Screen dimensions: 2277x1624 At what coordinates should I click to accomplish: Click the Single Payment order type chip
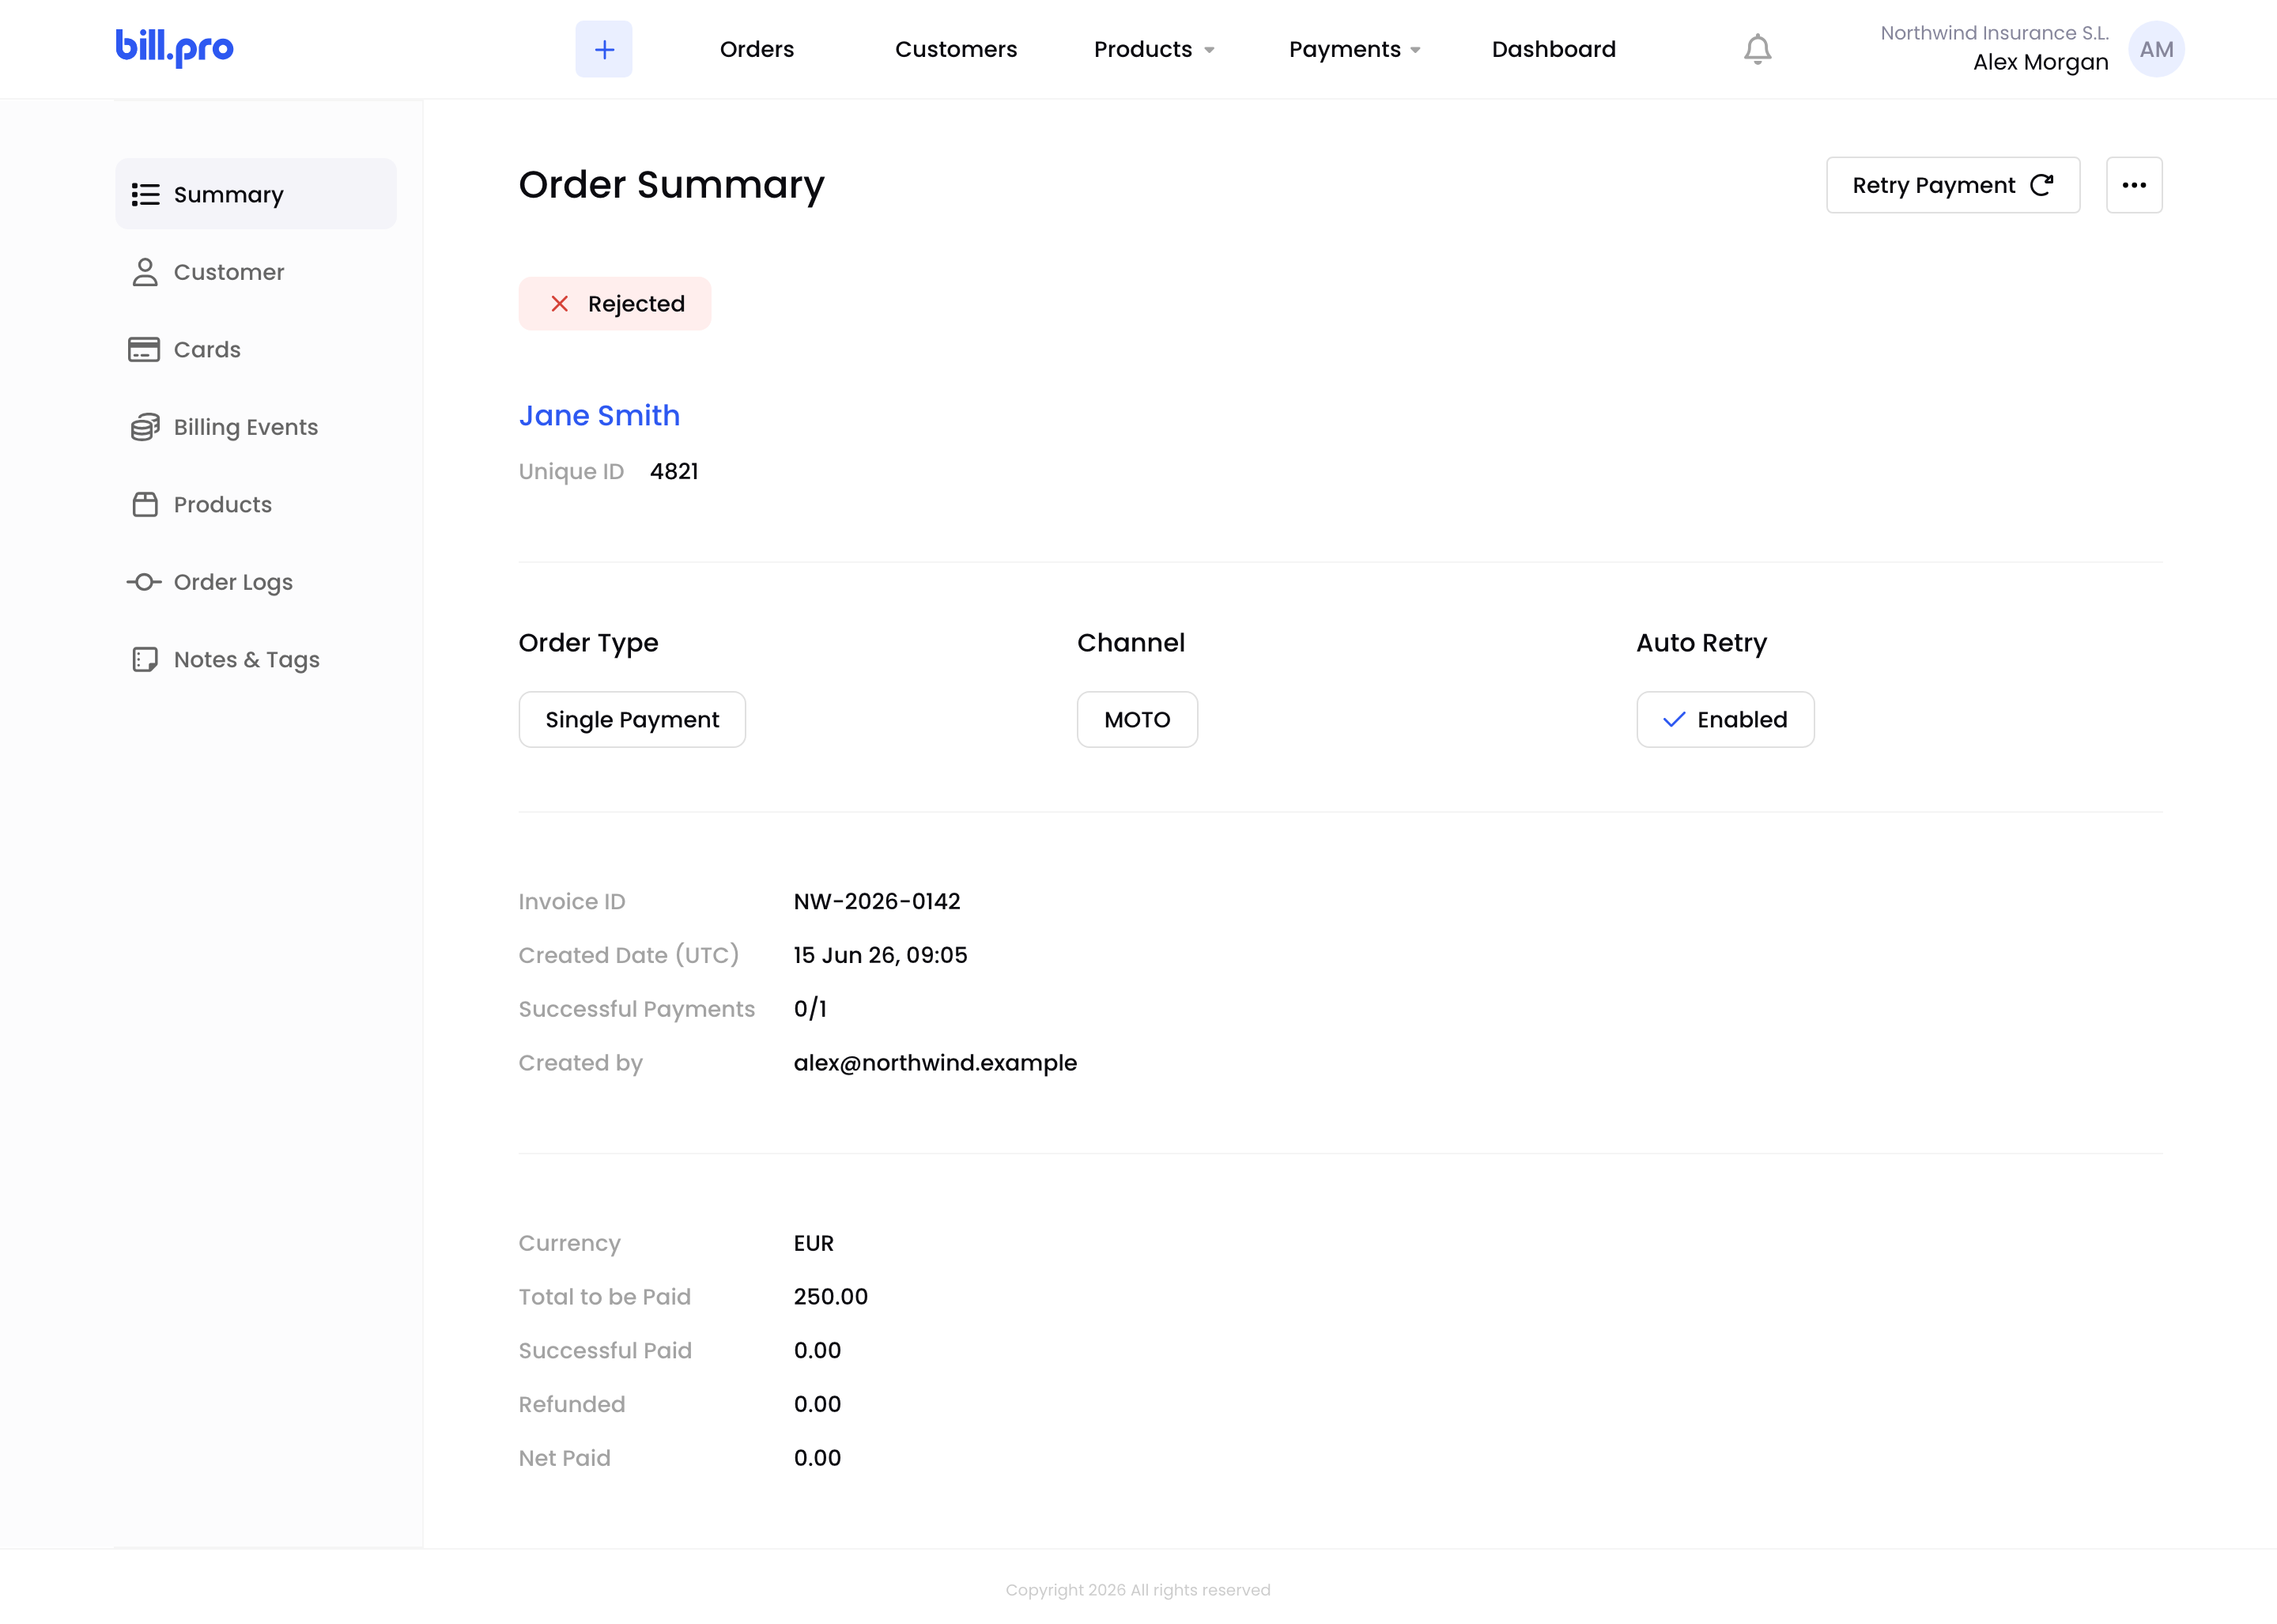(x=632, y=720)
